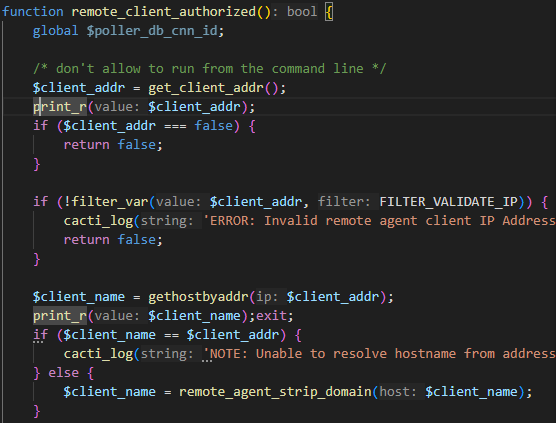Image resolution: width=556 pixels, height=423 pixels.
Task: Click '$client_name == $client_addr' condition
Action: [171, 335]
